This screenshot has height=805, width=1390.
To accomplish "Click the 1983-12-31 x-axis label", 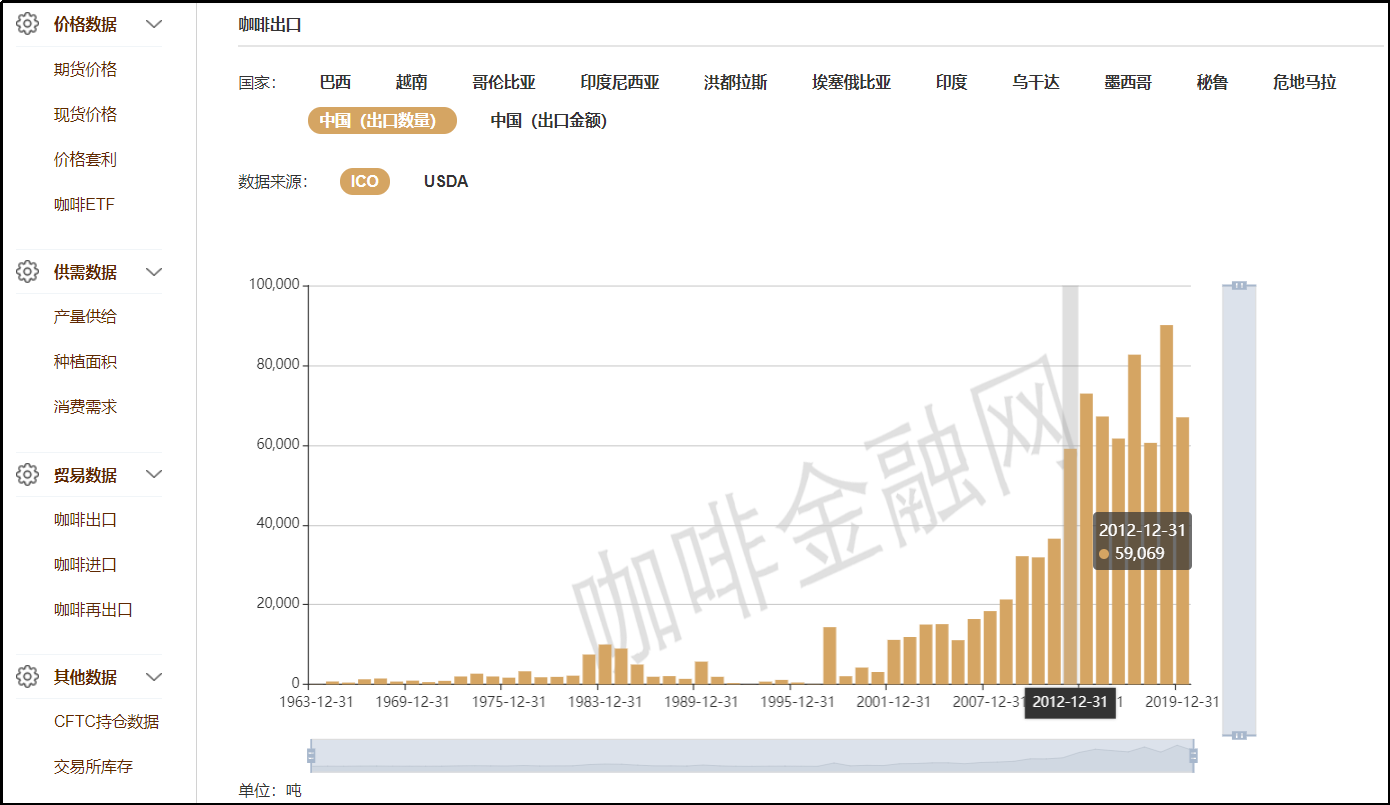I will click(x=605, y=701).
